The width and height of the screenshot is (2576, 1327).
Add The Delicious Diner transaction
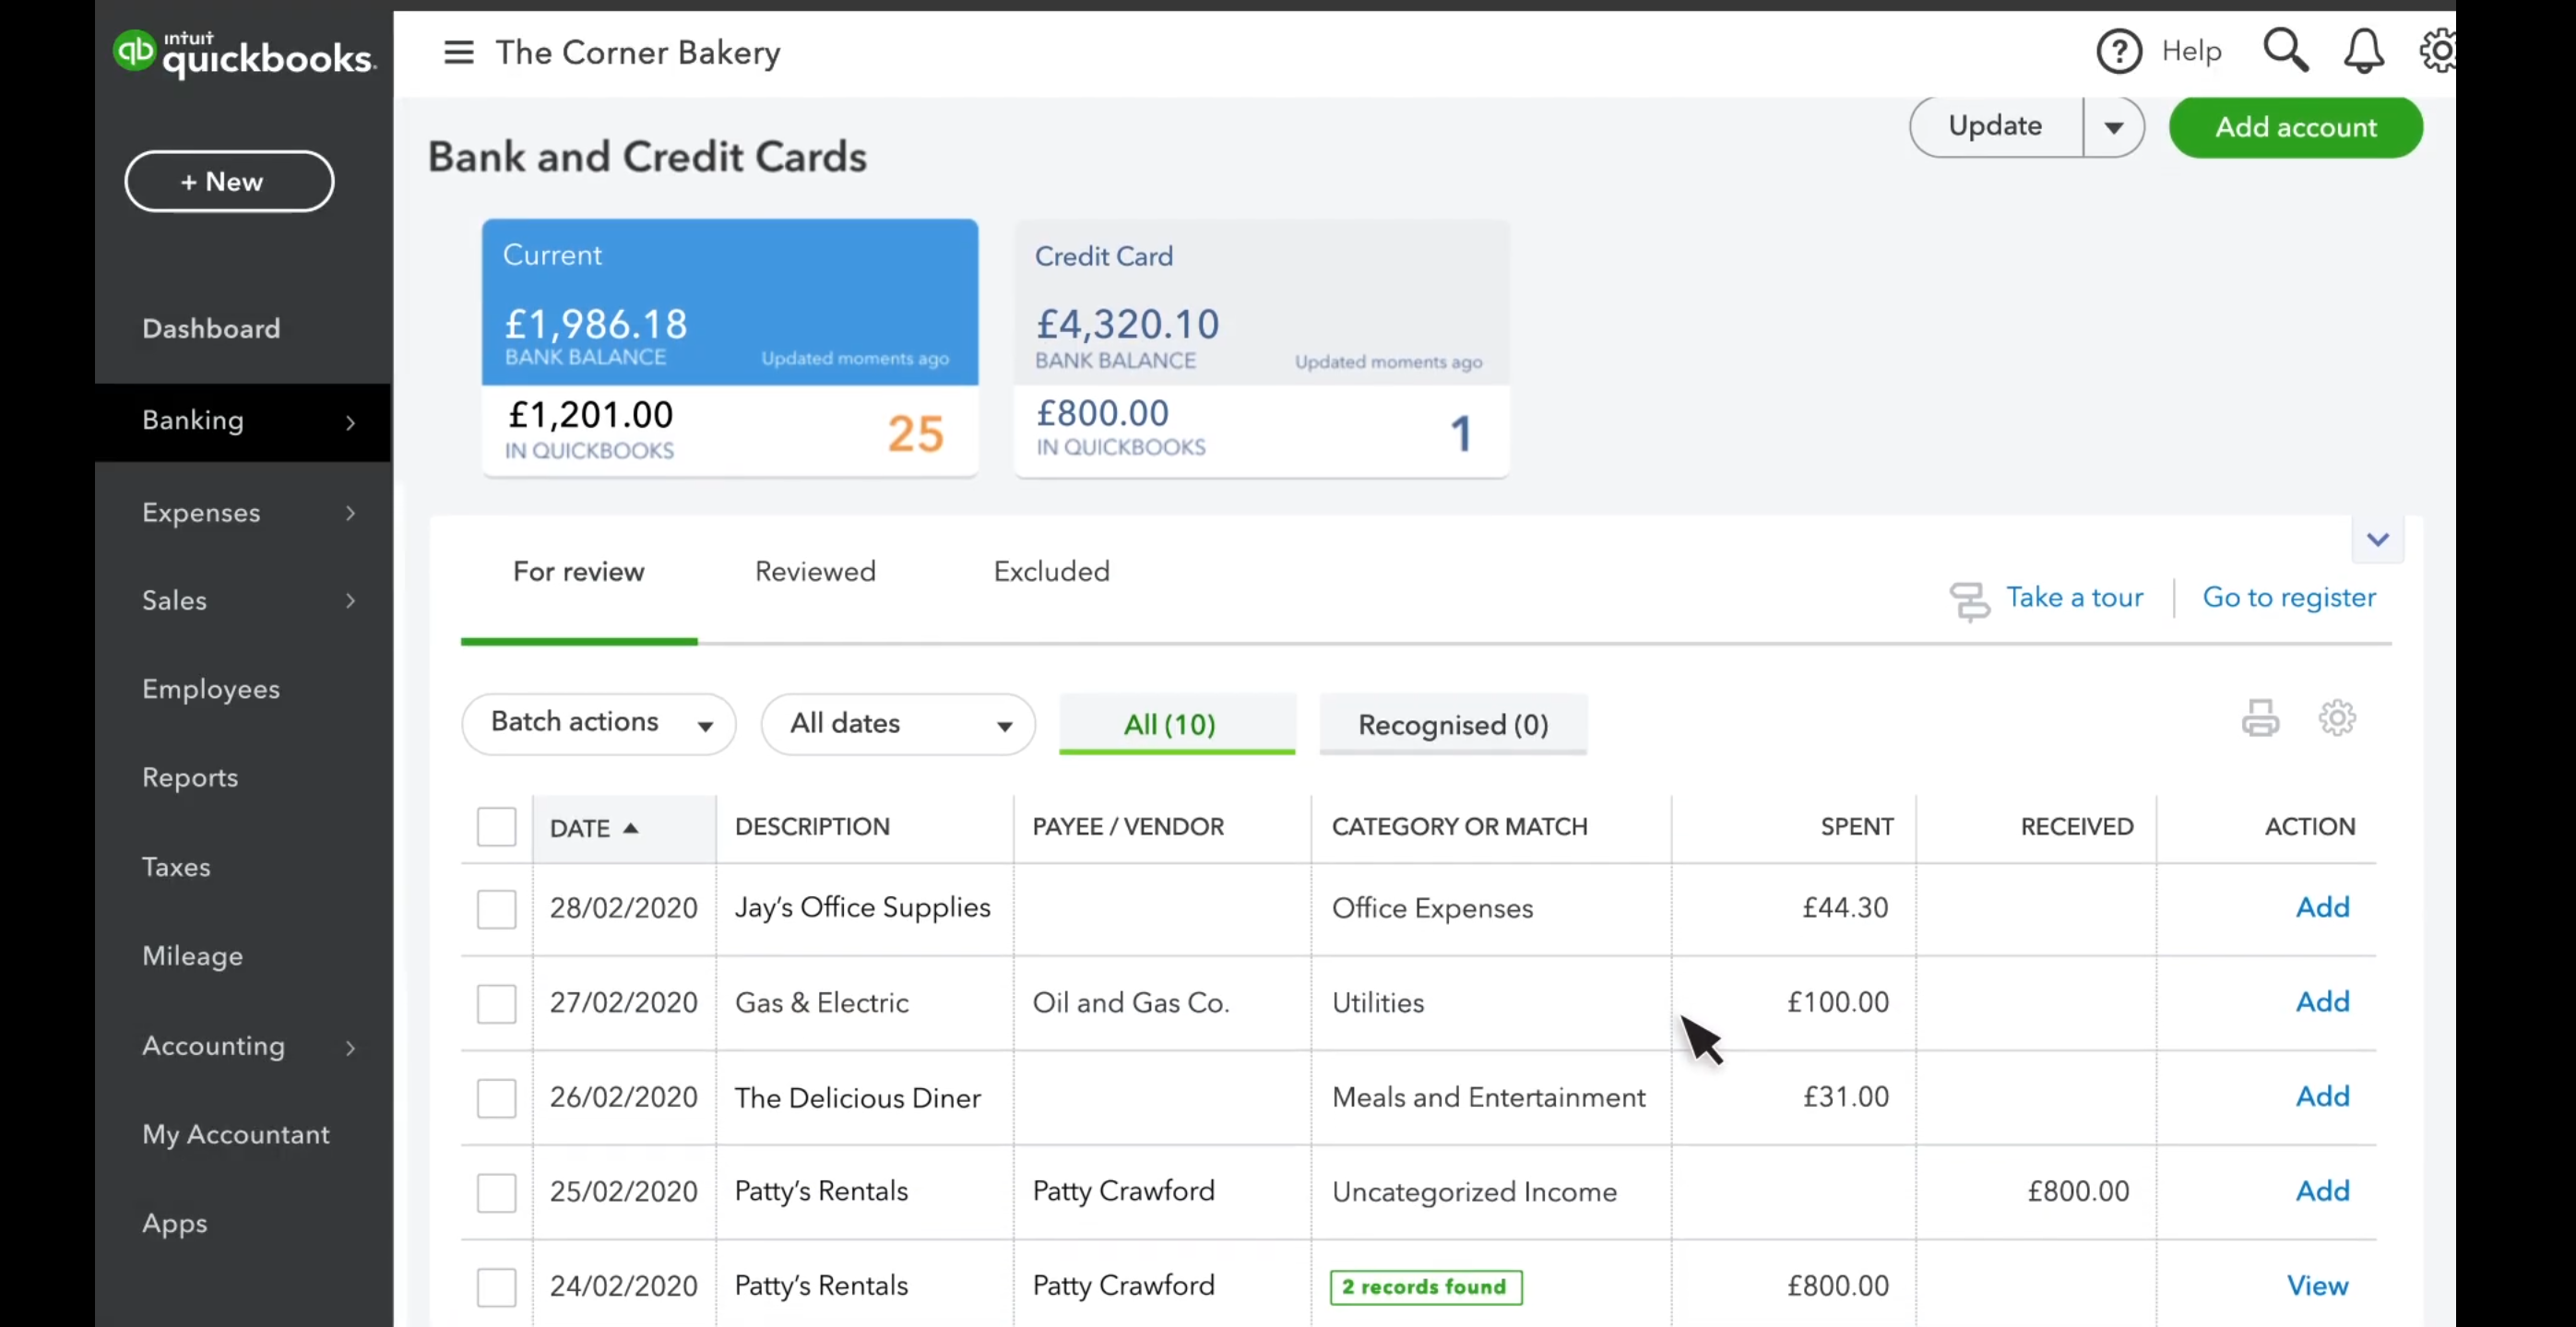2322,1096
